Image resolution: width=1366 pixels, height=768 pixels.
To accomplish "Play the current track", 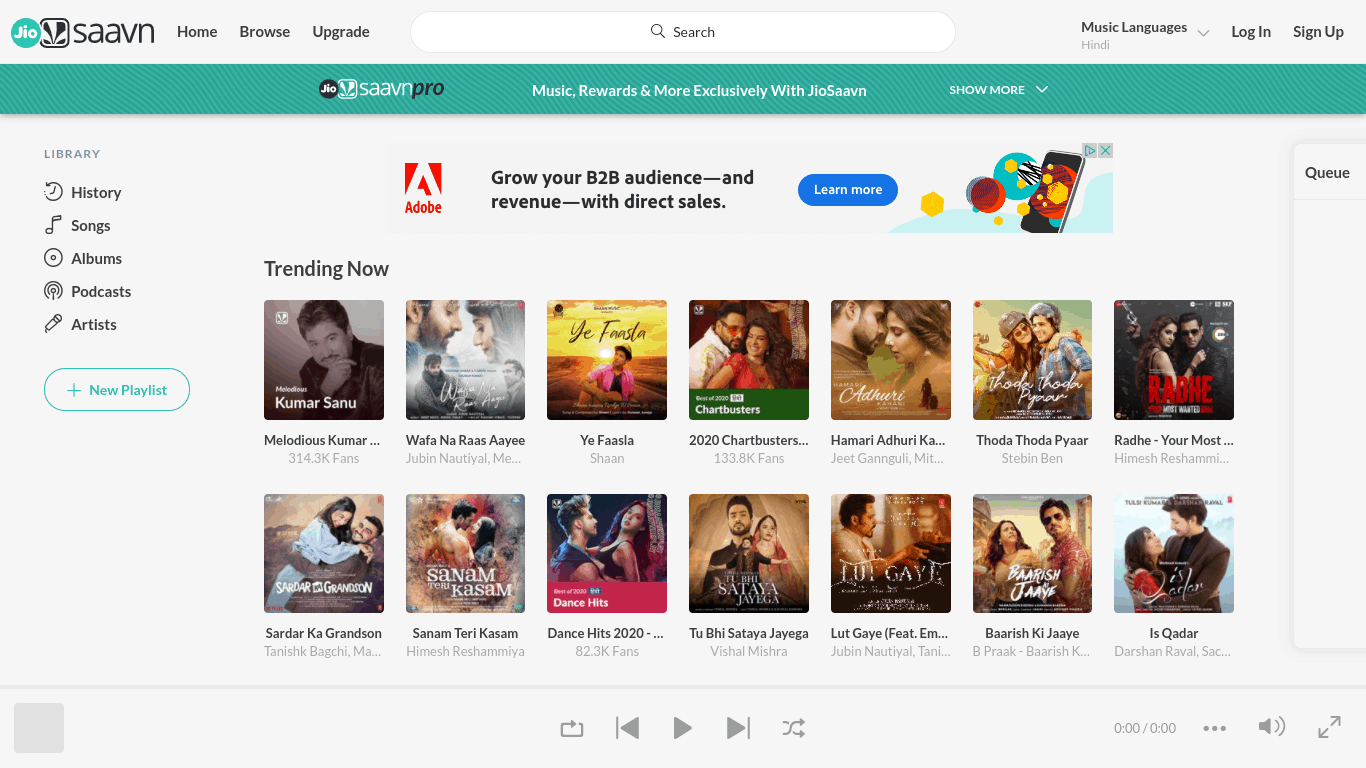I will 683,728.
